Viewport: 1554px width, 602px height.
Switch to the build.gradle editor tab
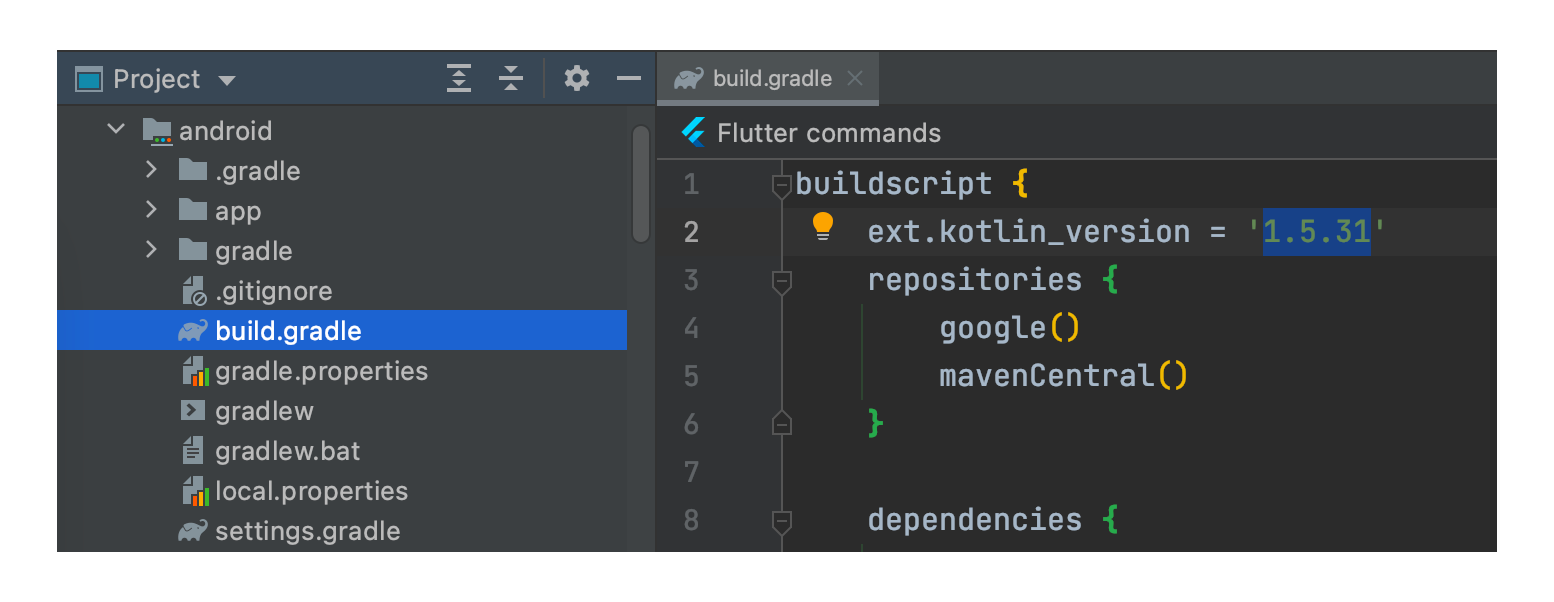coord(767,79)
